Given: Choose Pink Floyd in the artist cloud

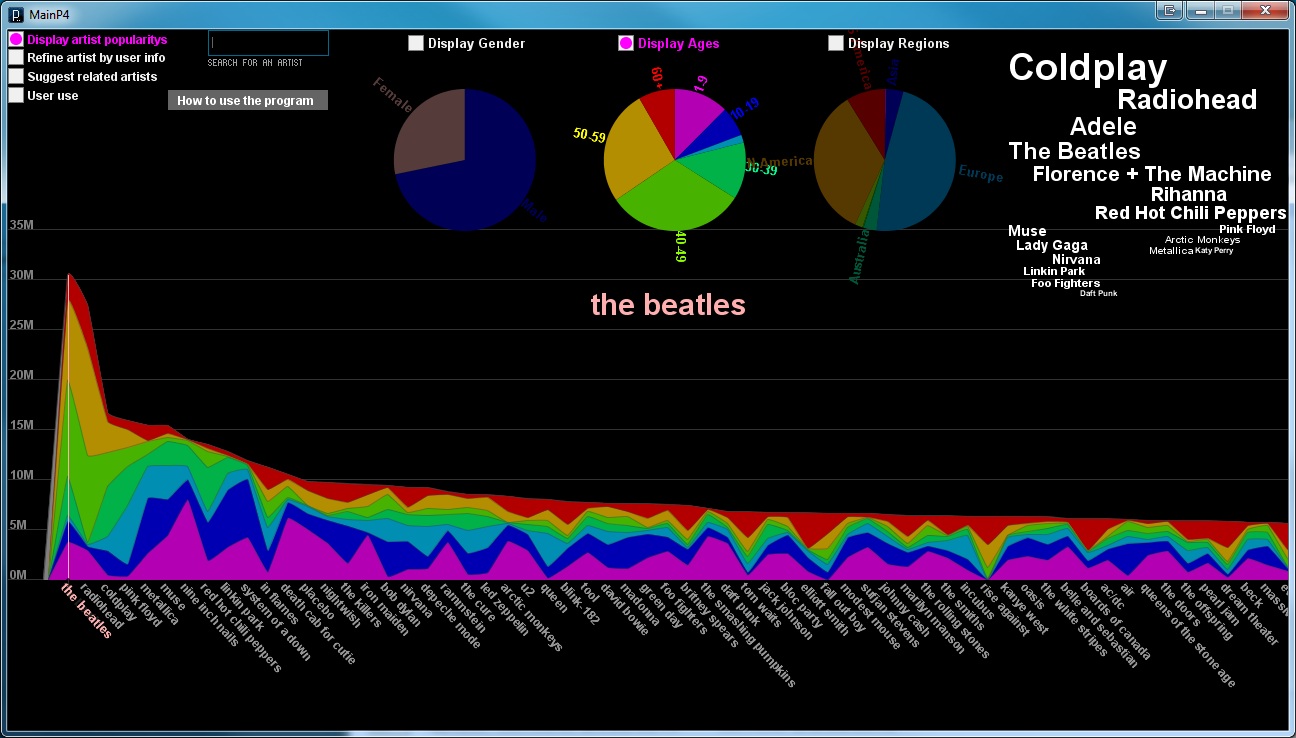Looking at the screenshot, I should point(1247,229).
